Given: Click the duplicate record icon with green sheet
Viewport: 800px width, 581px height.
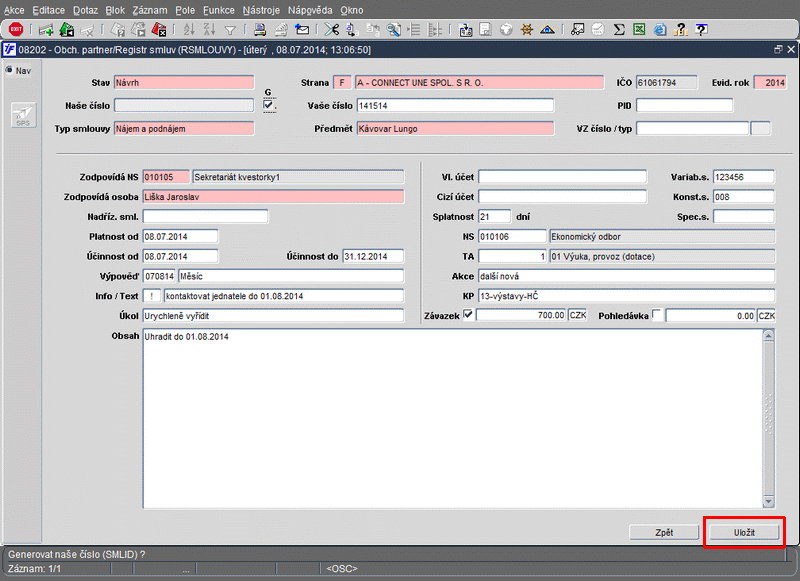Looking at the screenshot, I should tap(67, 30).
